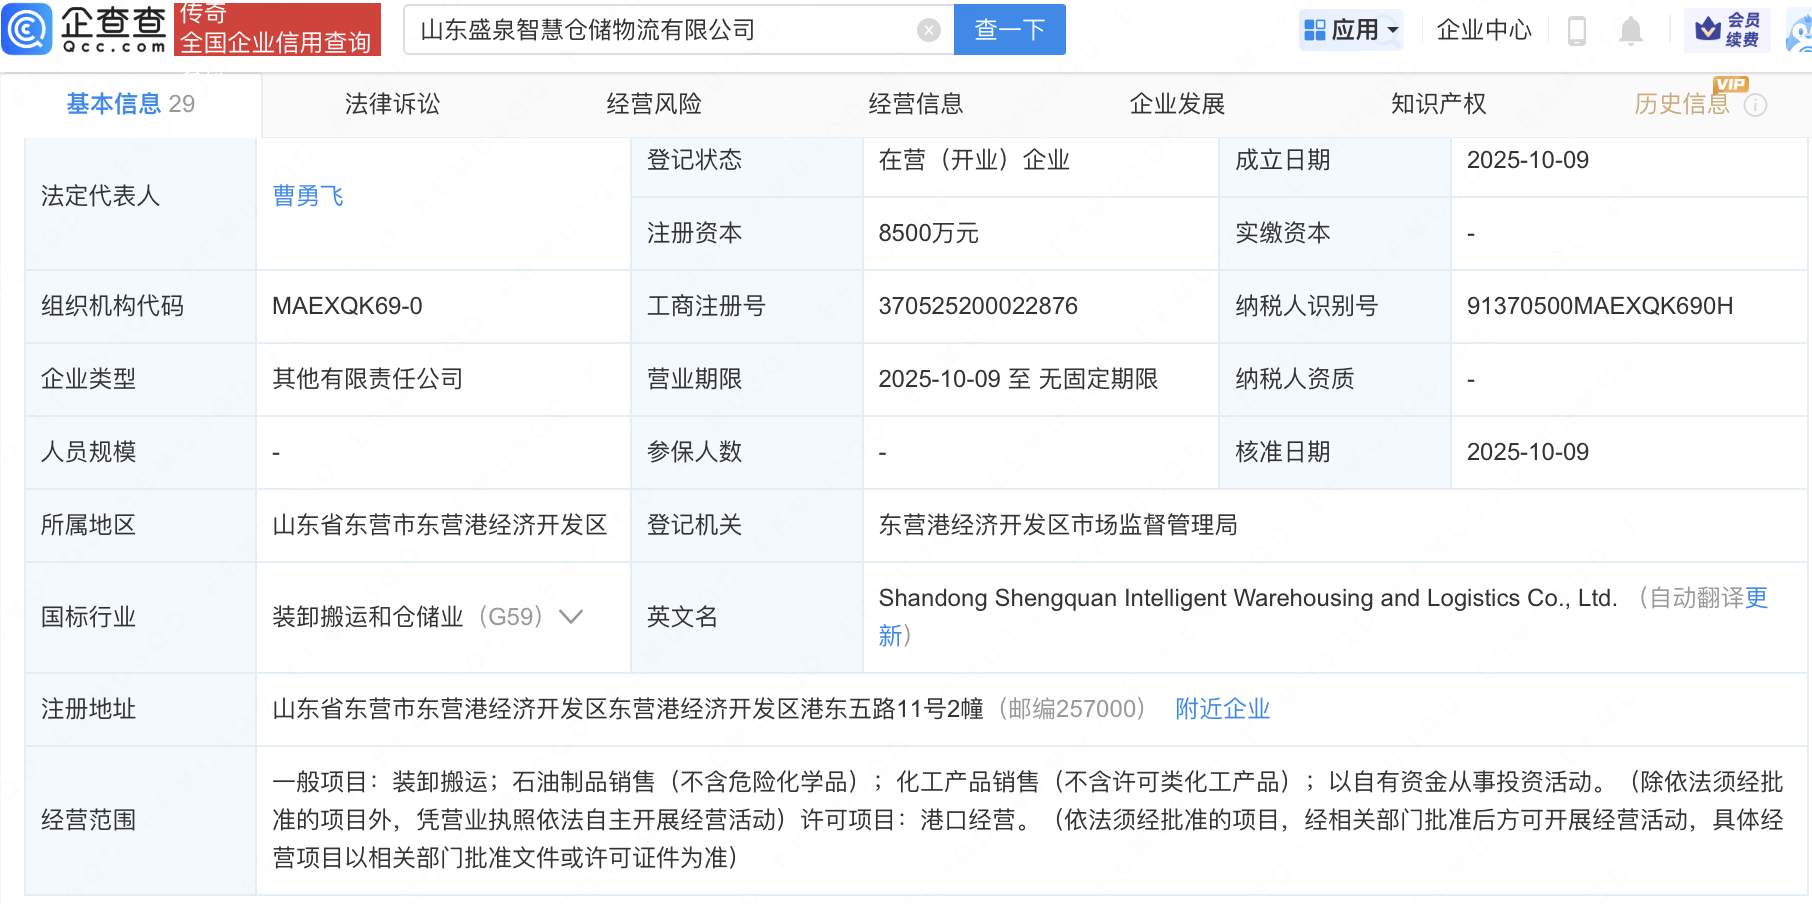
Task: Click the info icon beside 历史信息
Action: tap(1755, 105)
